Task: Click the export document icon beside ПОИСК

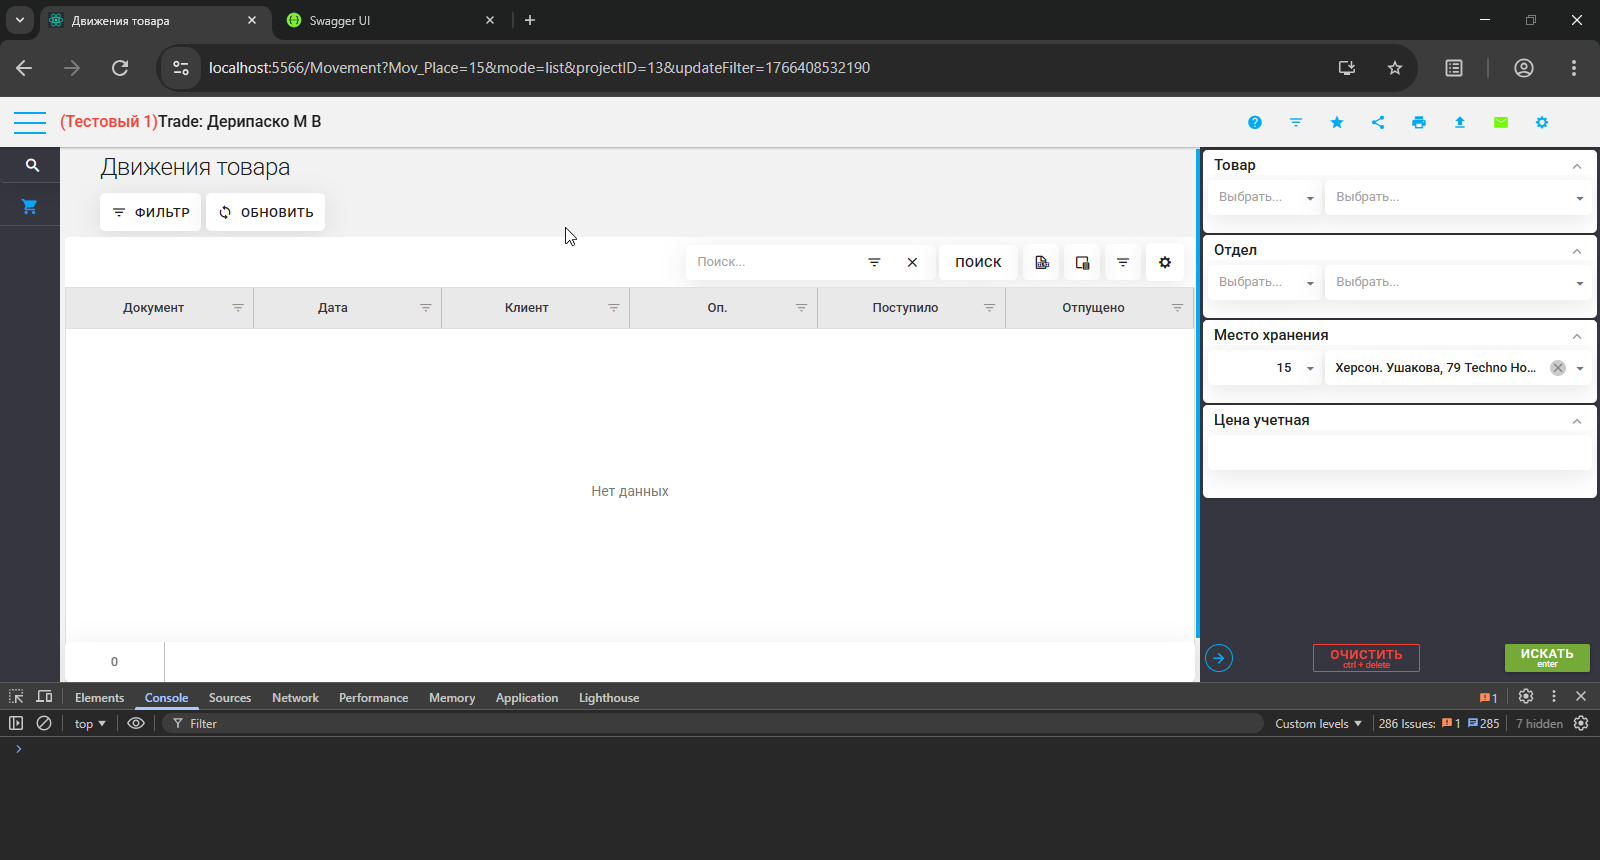Action: (x=1042, y=262)
